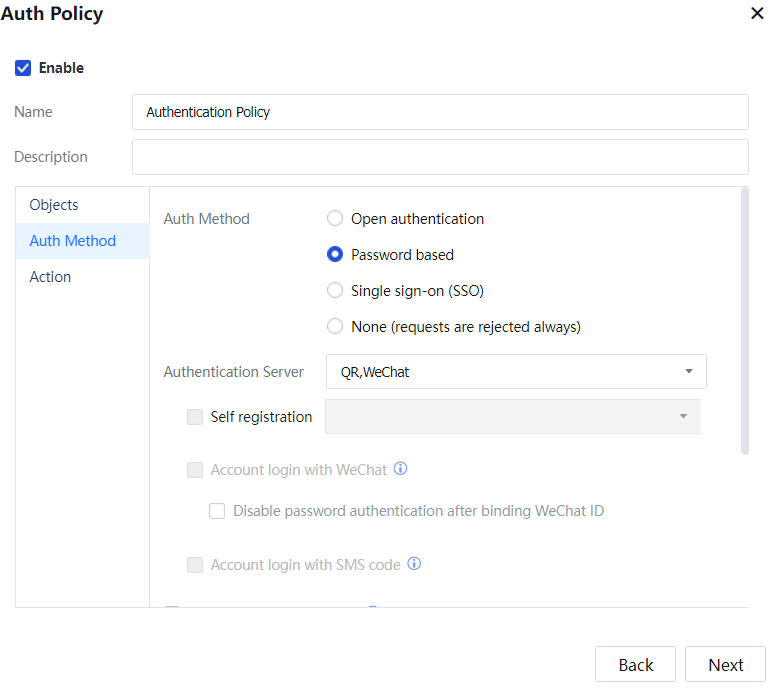
Task: Select Open authentication radio option
Action: tap(335, 219)
